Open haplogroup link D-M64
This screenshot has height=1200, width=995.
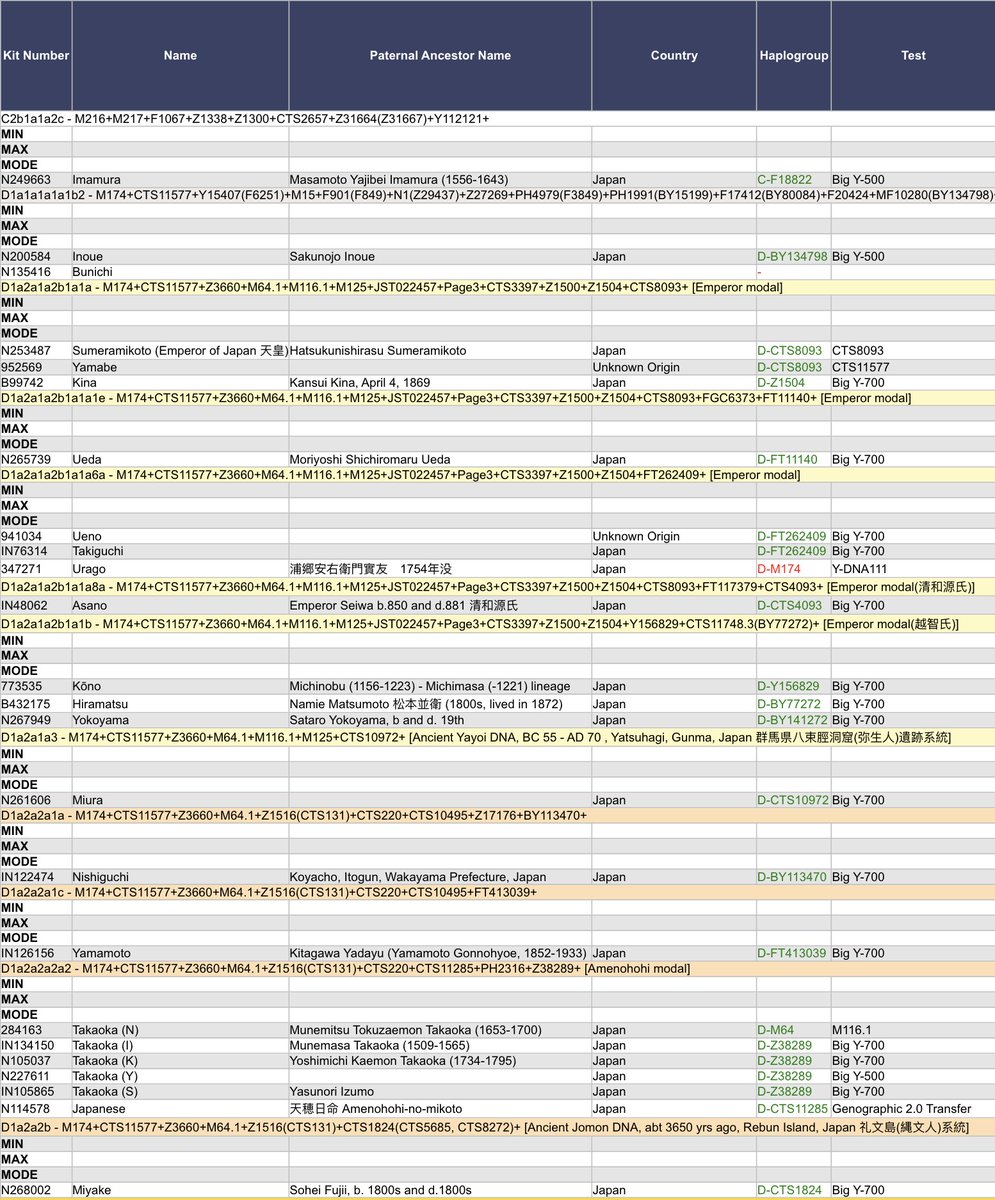pyautogui.click(x=776, y=1030)
